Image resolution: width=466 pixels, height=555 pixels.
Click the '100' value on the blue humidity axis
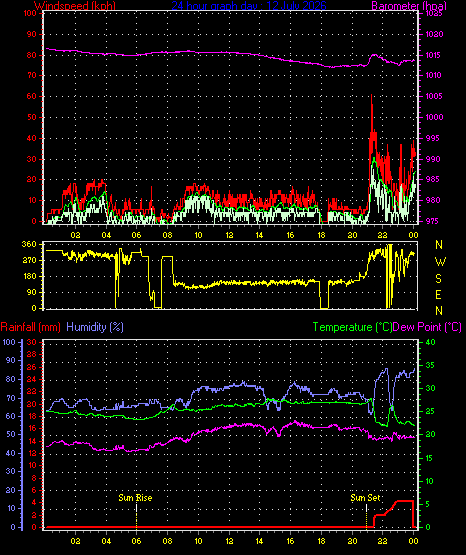[x=10, y=342]
